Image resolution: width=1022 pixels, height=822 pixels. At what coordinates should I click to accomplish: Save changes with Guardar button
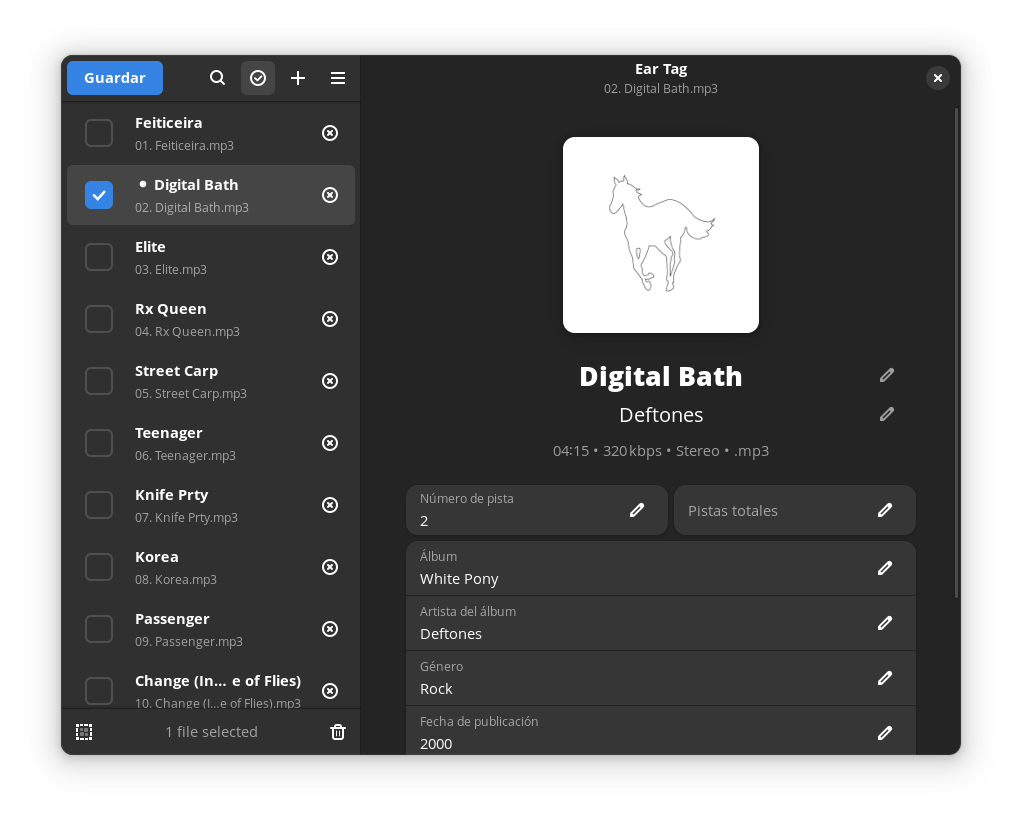[115, 78]
